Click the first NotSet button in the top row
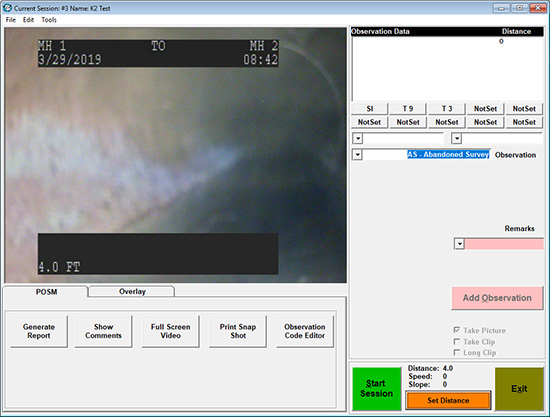Image resolution: width=550 pixels, height=417 pixels. point(485,109)
